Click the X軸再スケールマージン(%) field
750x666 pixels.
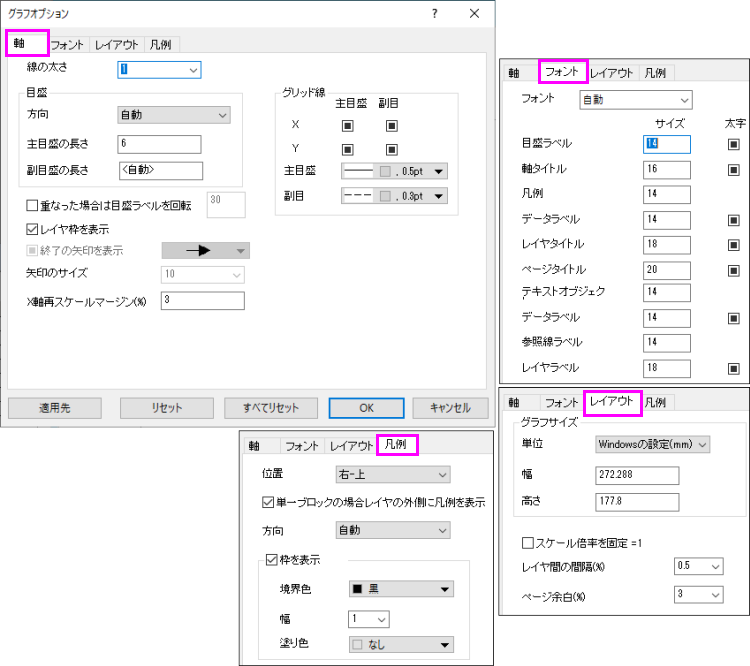pos(203,301)
